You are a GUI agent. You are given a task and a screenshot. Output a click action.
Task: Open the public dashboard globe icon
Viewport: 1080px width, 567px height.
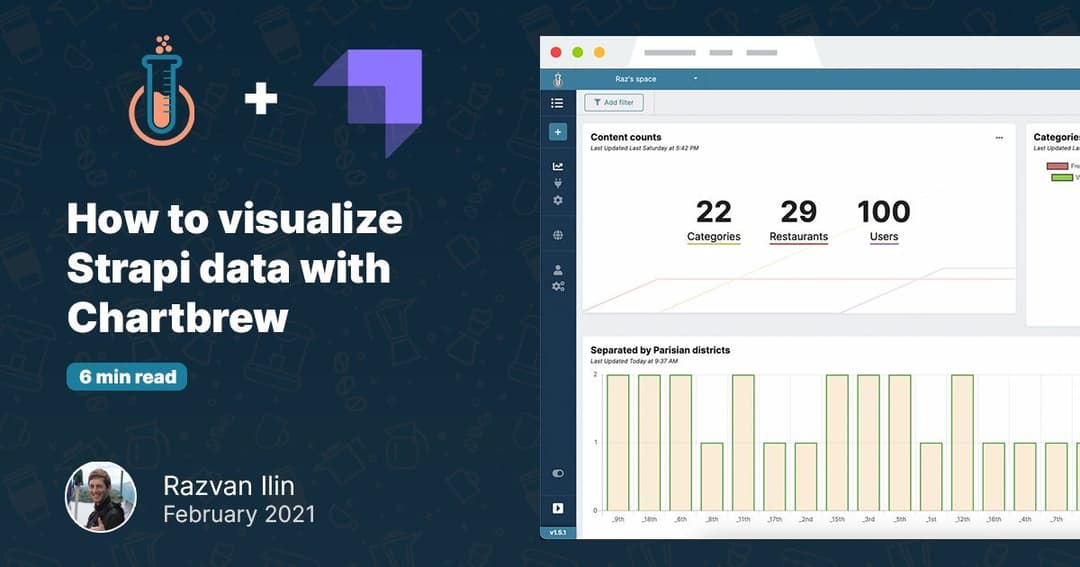[x=558, y=235]
